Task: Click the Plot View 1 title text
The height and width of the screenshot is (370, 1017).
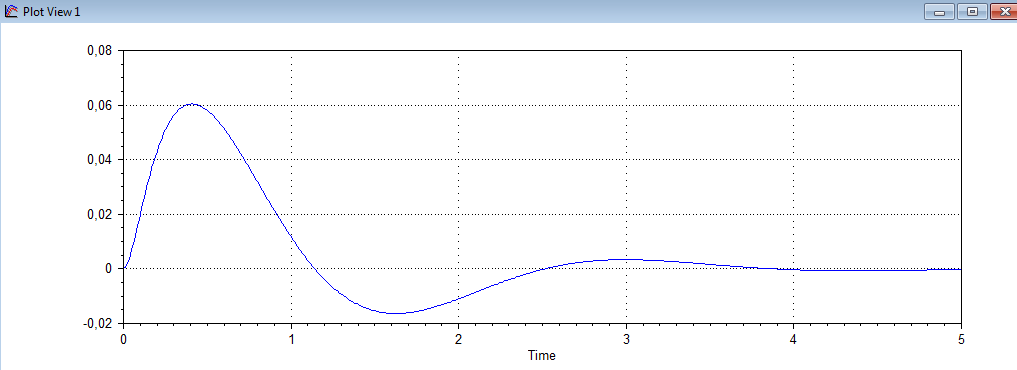Action: pos(51,12)
